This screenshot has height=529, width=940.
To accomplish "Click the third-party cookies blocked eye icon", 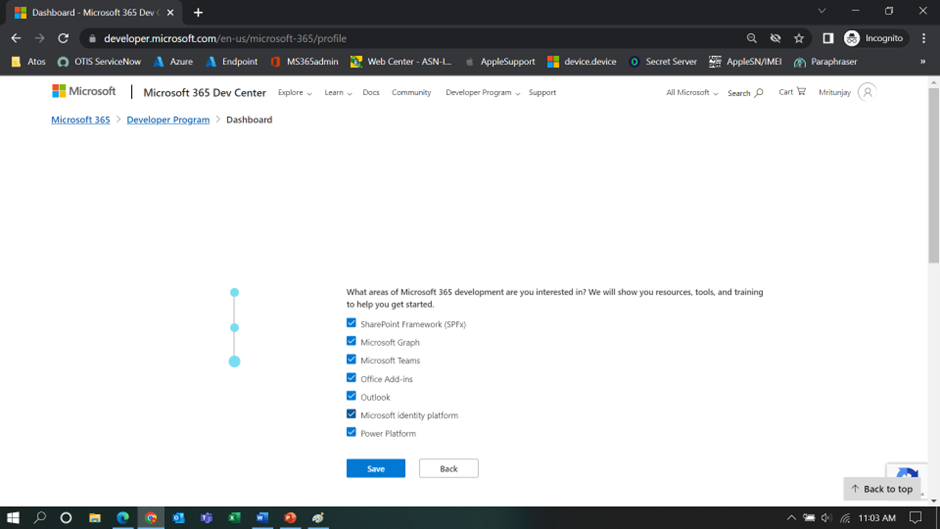I will [x=775, y=38].
